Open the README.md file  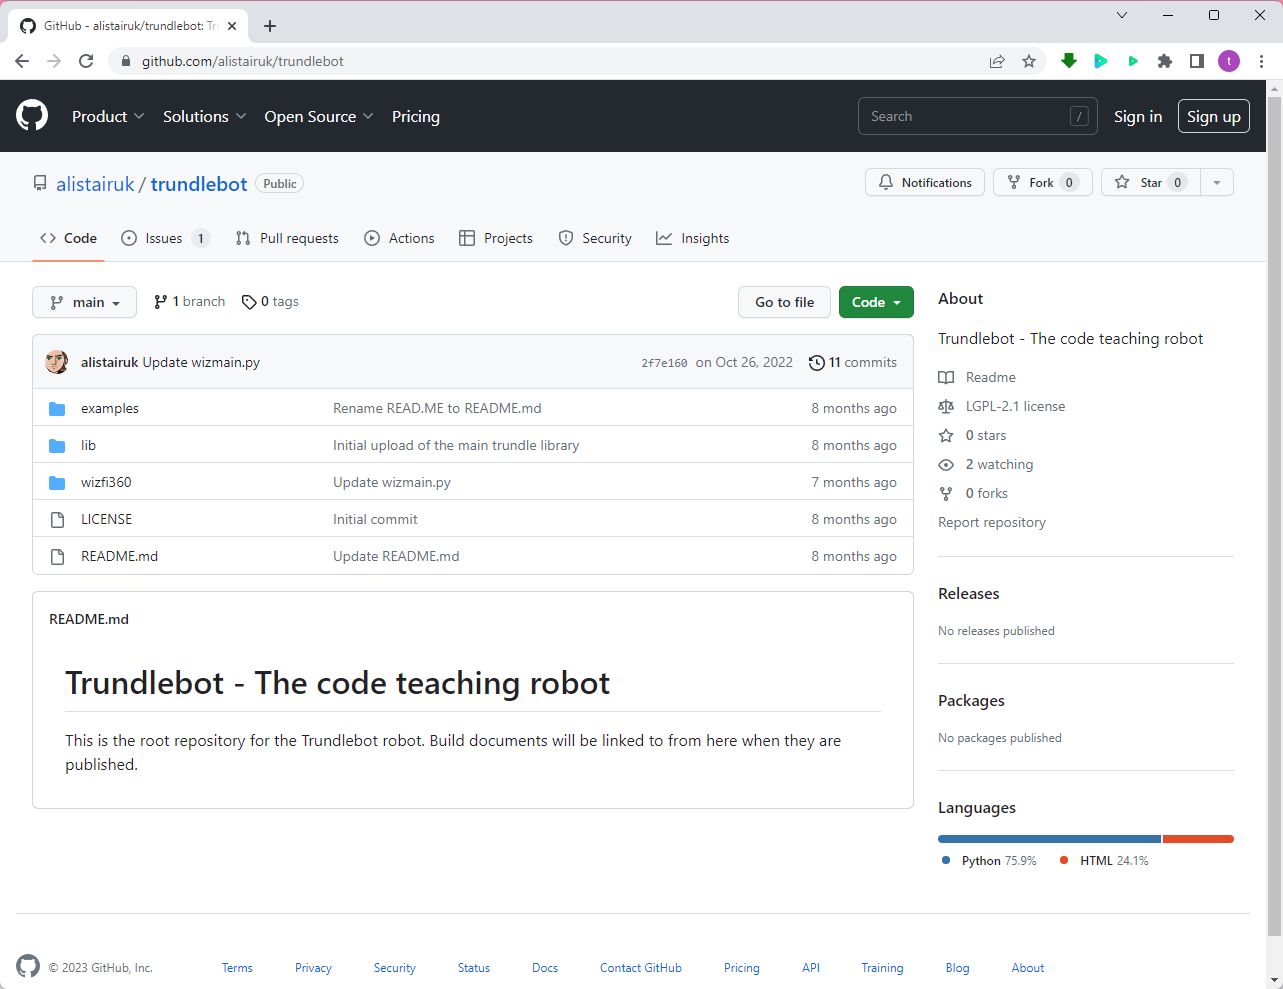(x=119, y=556)
